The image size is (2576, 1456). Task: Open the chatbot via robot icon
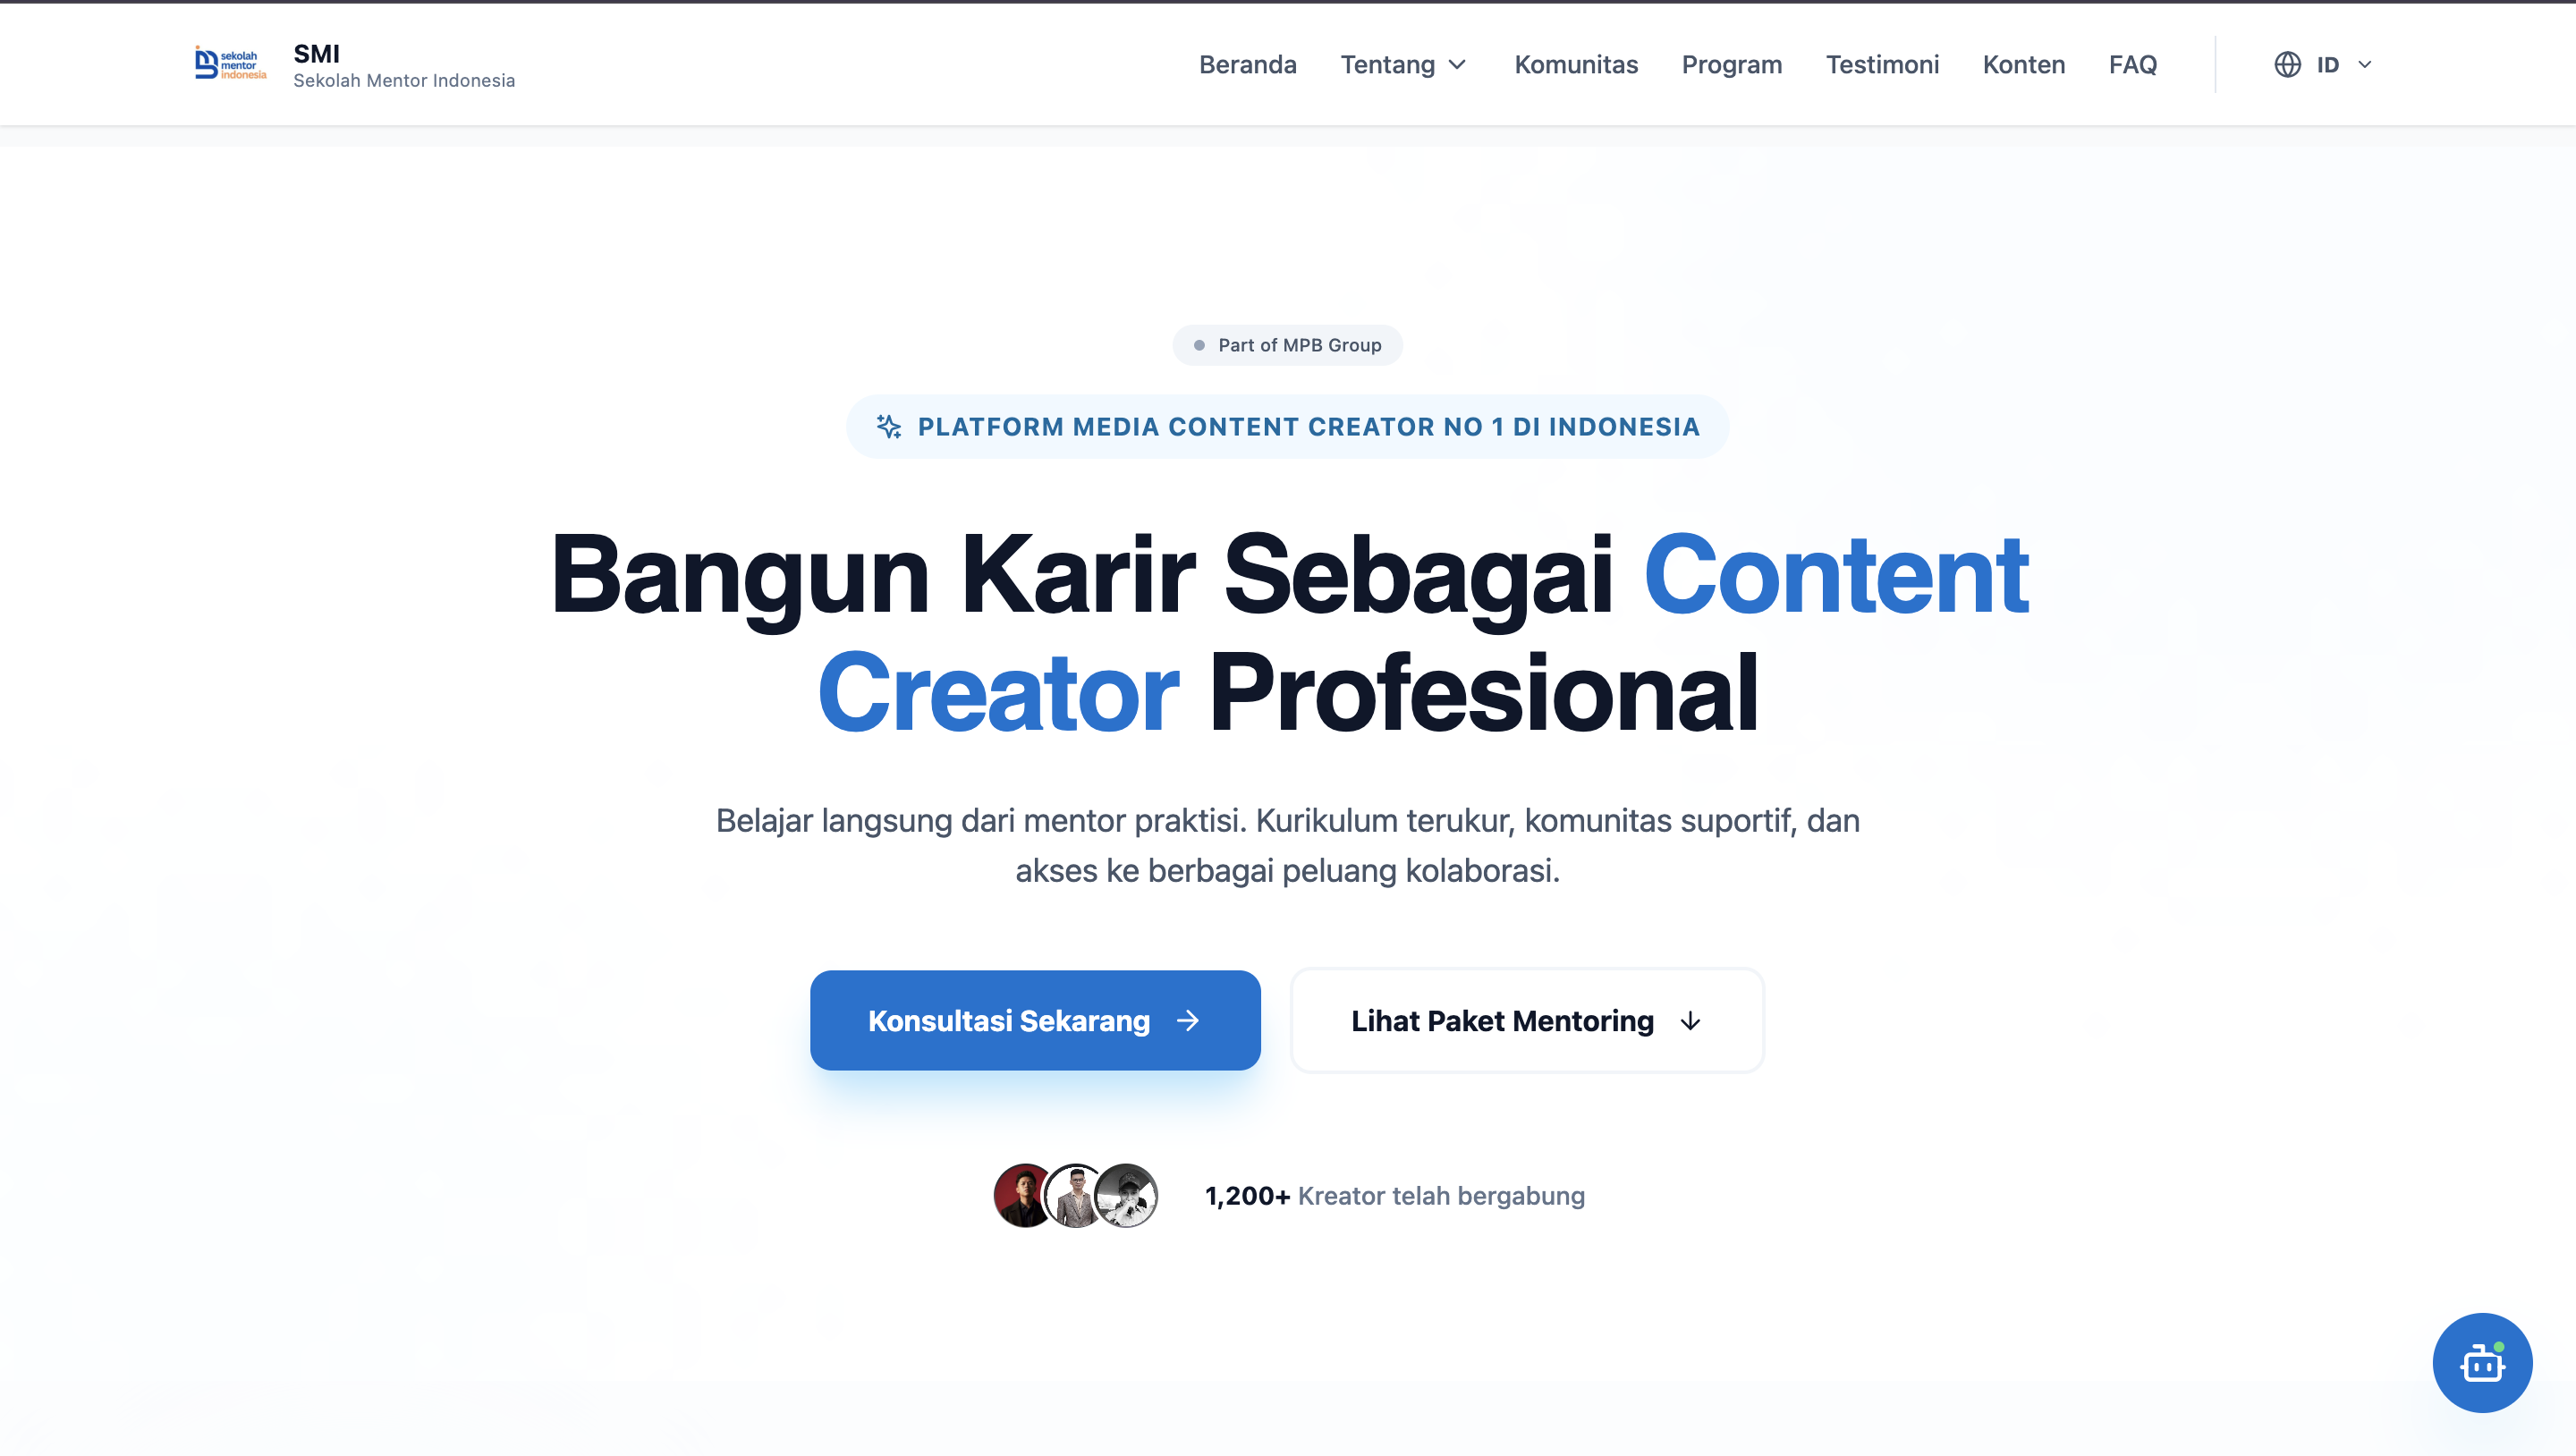pos(2482,1362)
